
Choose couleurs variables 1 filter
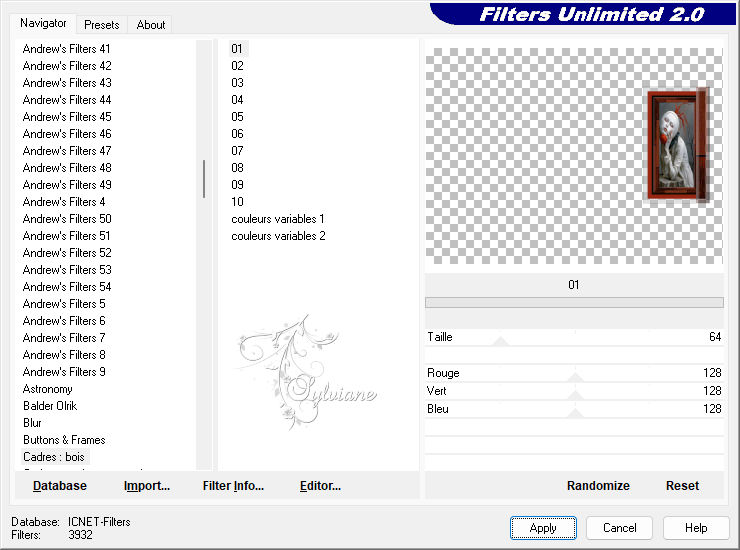[278, 219]
